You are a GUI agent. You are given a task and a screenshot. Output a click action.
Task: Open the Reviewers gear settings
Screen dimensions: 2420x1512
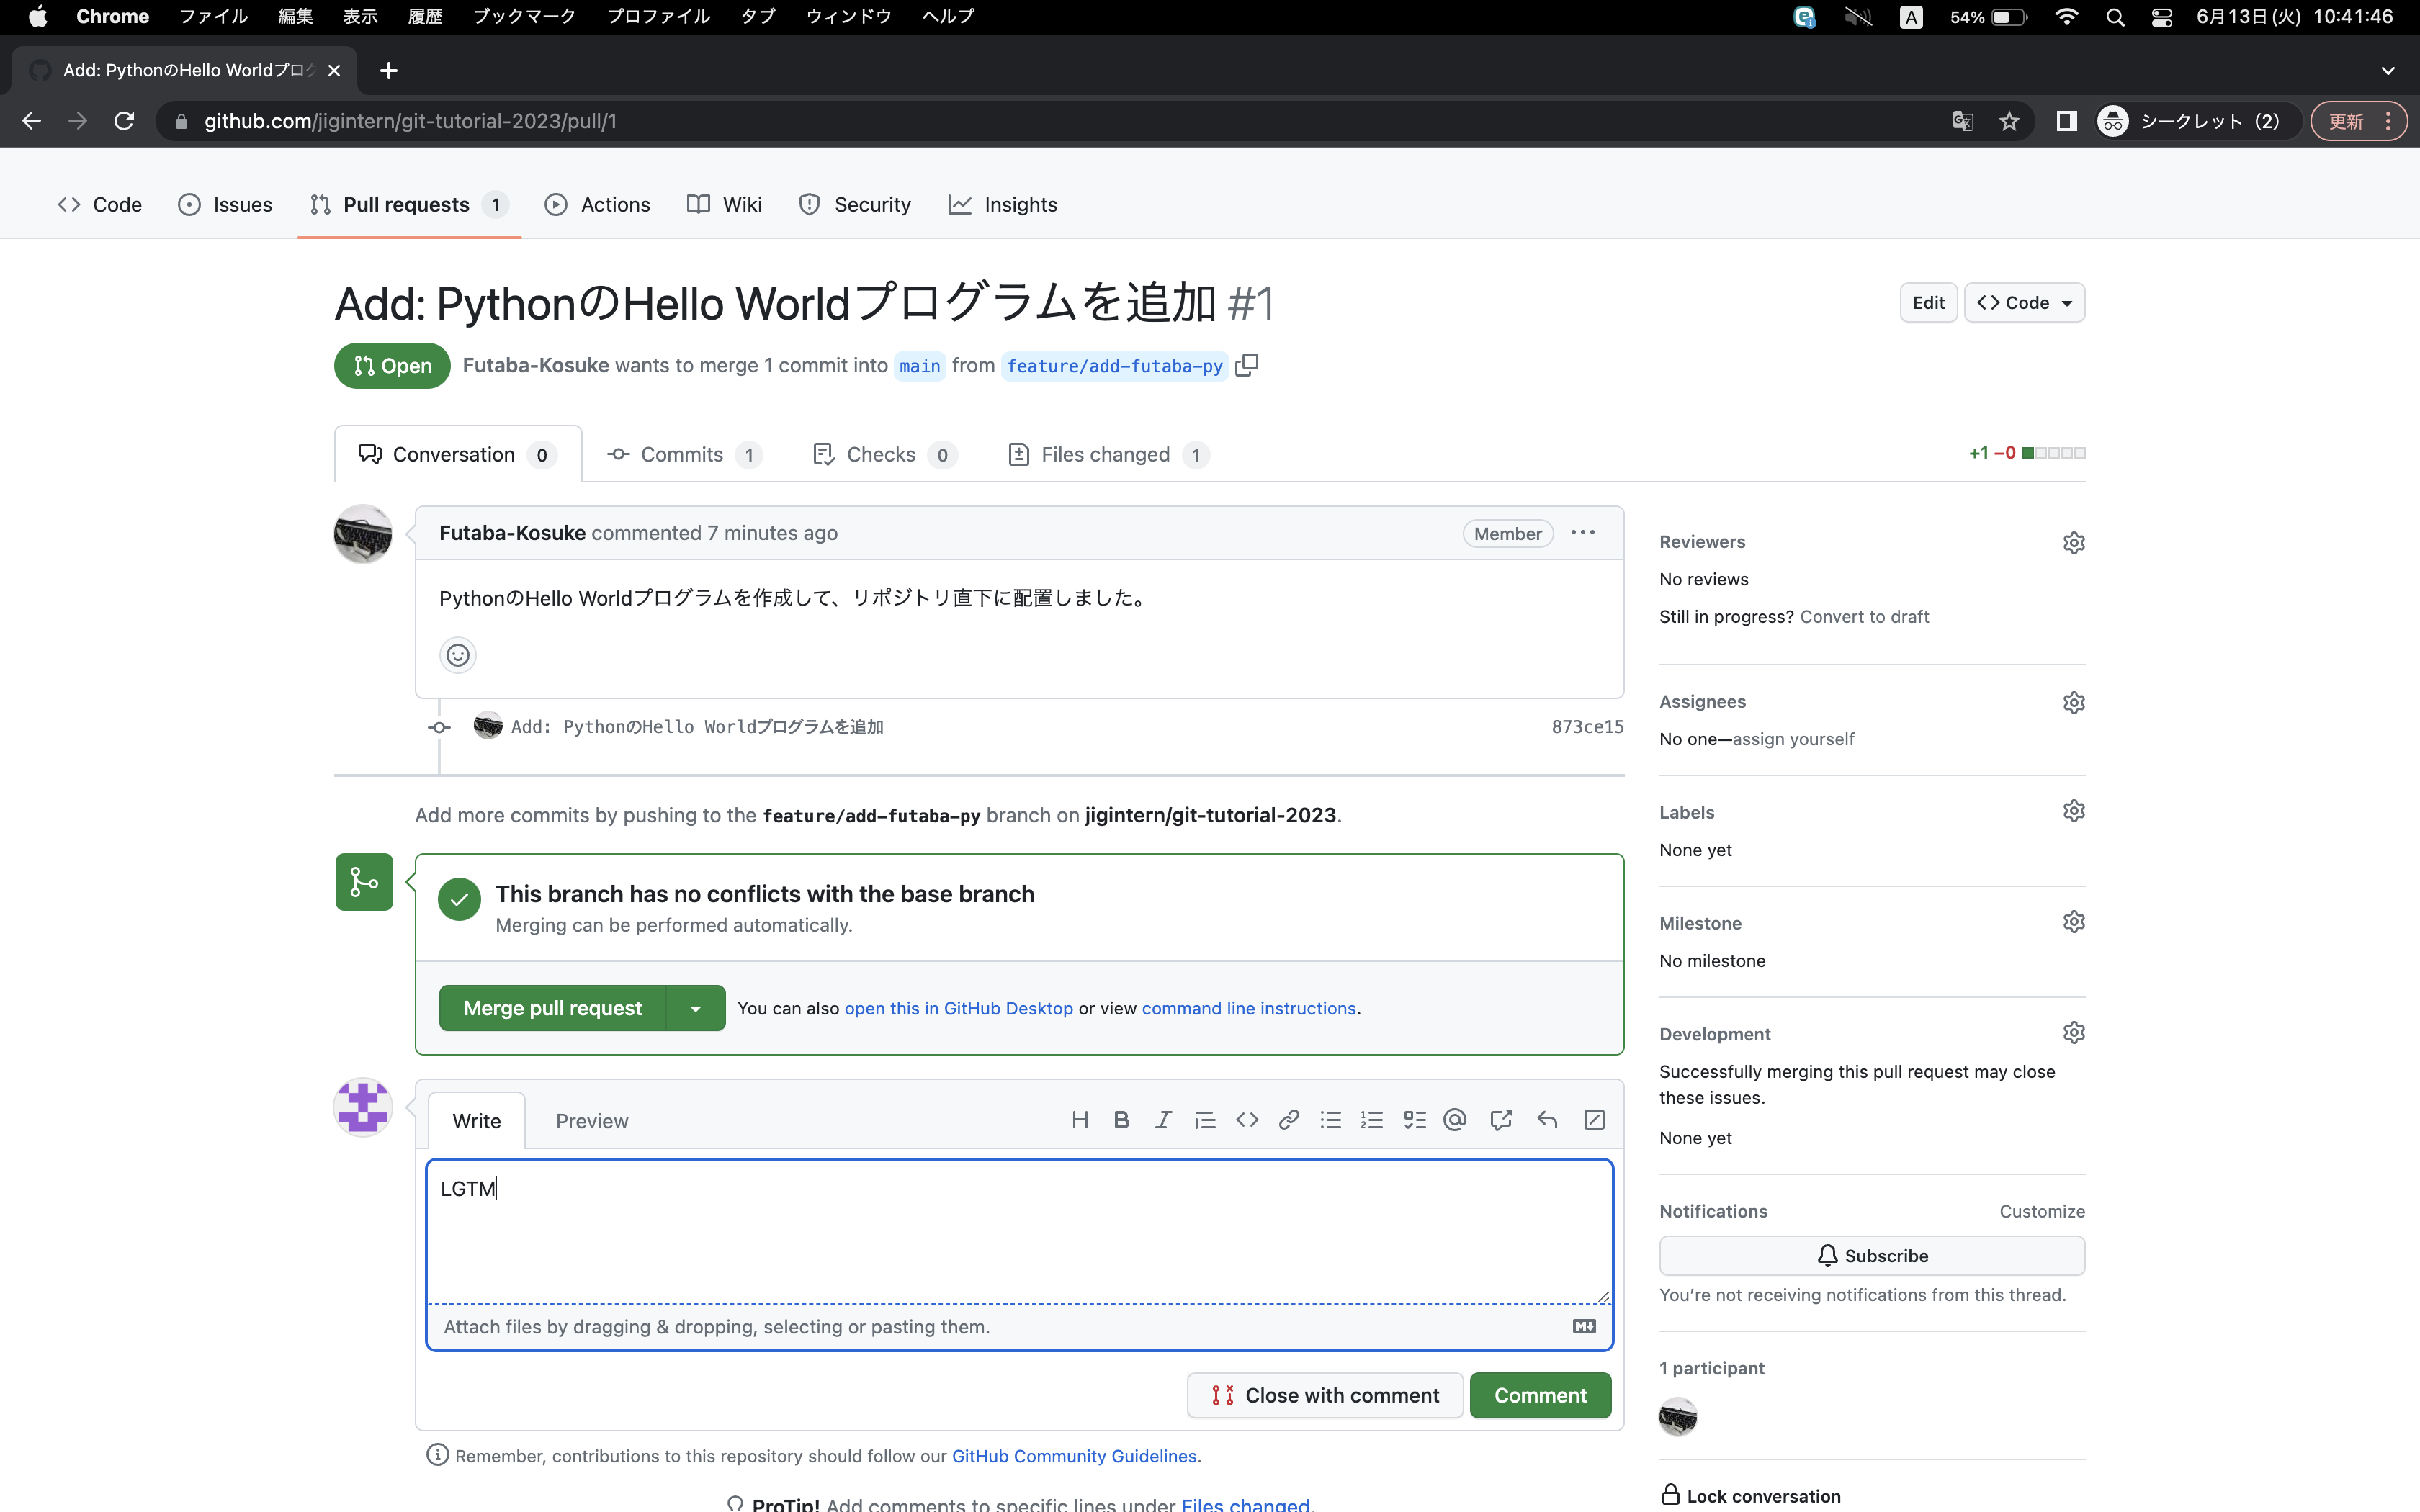pos(2073,542)
